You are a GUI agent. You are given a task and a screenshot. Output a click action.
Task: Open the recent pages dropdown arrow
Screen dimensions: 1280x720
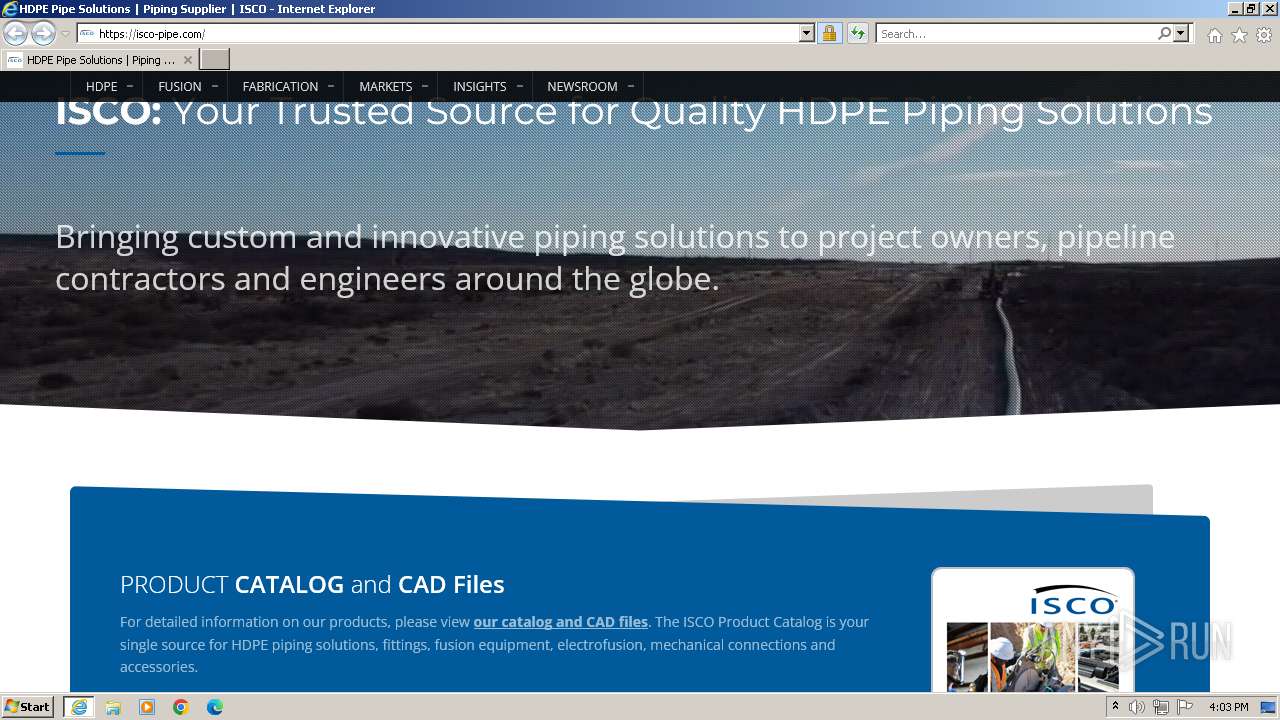(x=65, y=34)
